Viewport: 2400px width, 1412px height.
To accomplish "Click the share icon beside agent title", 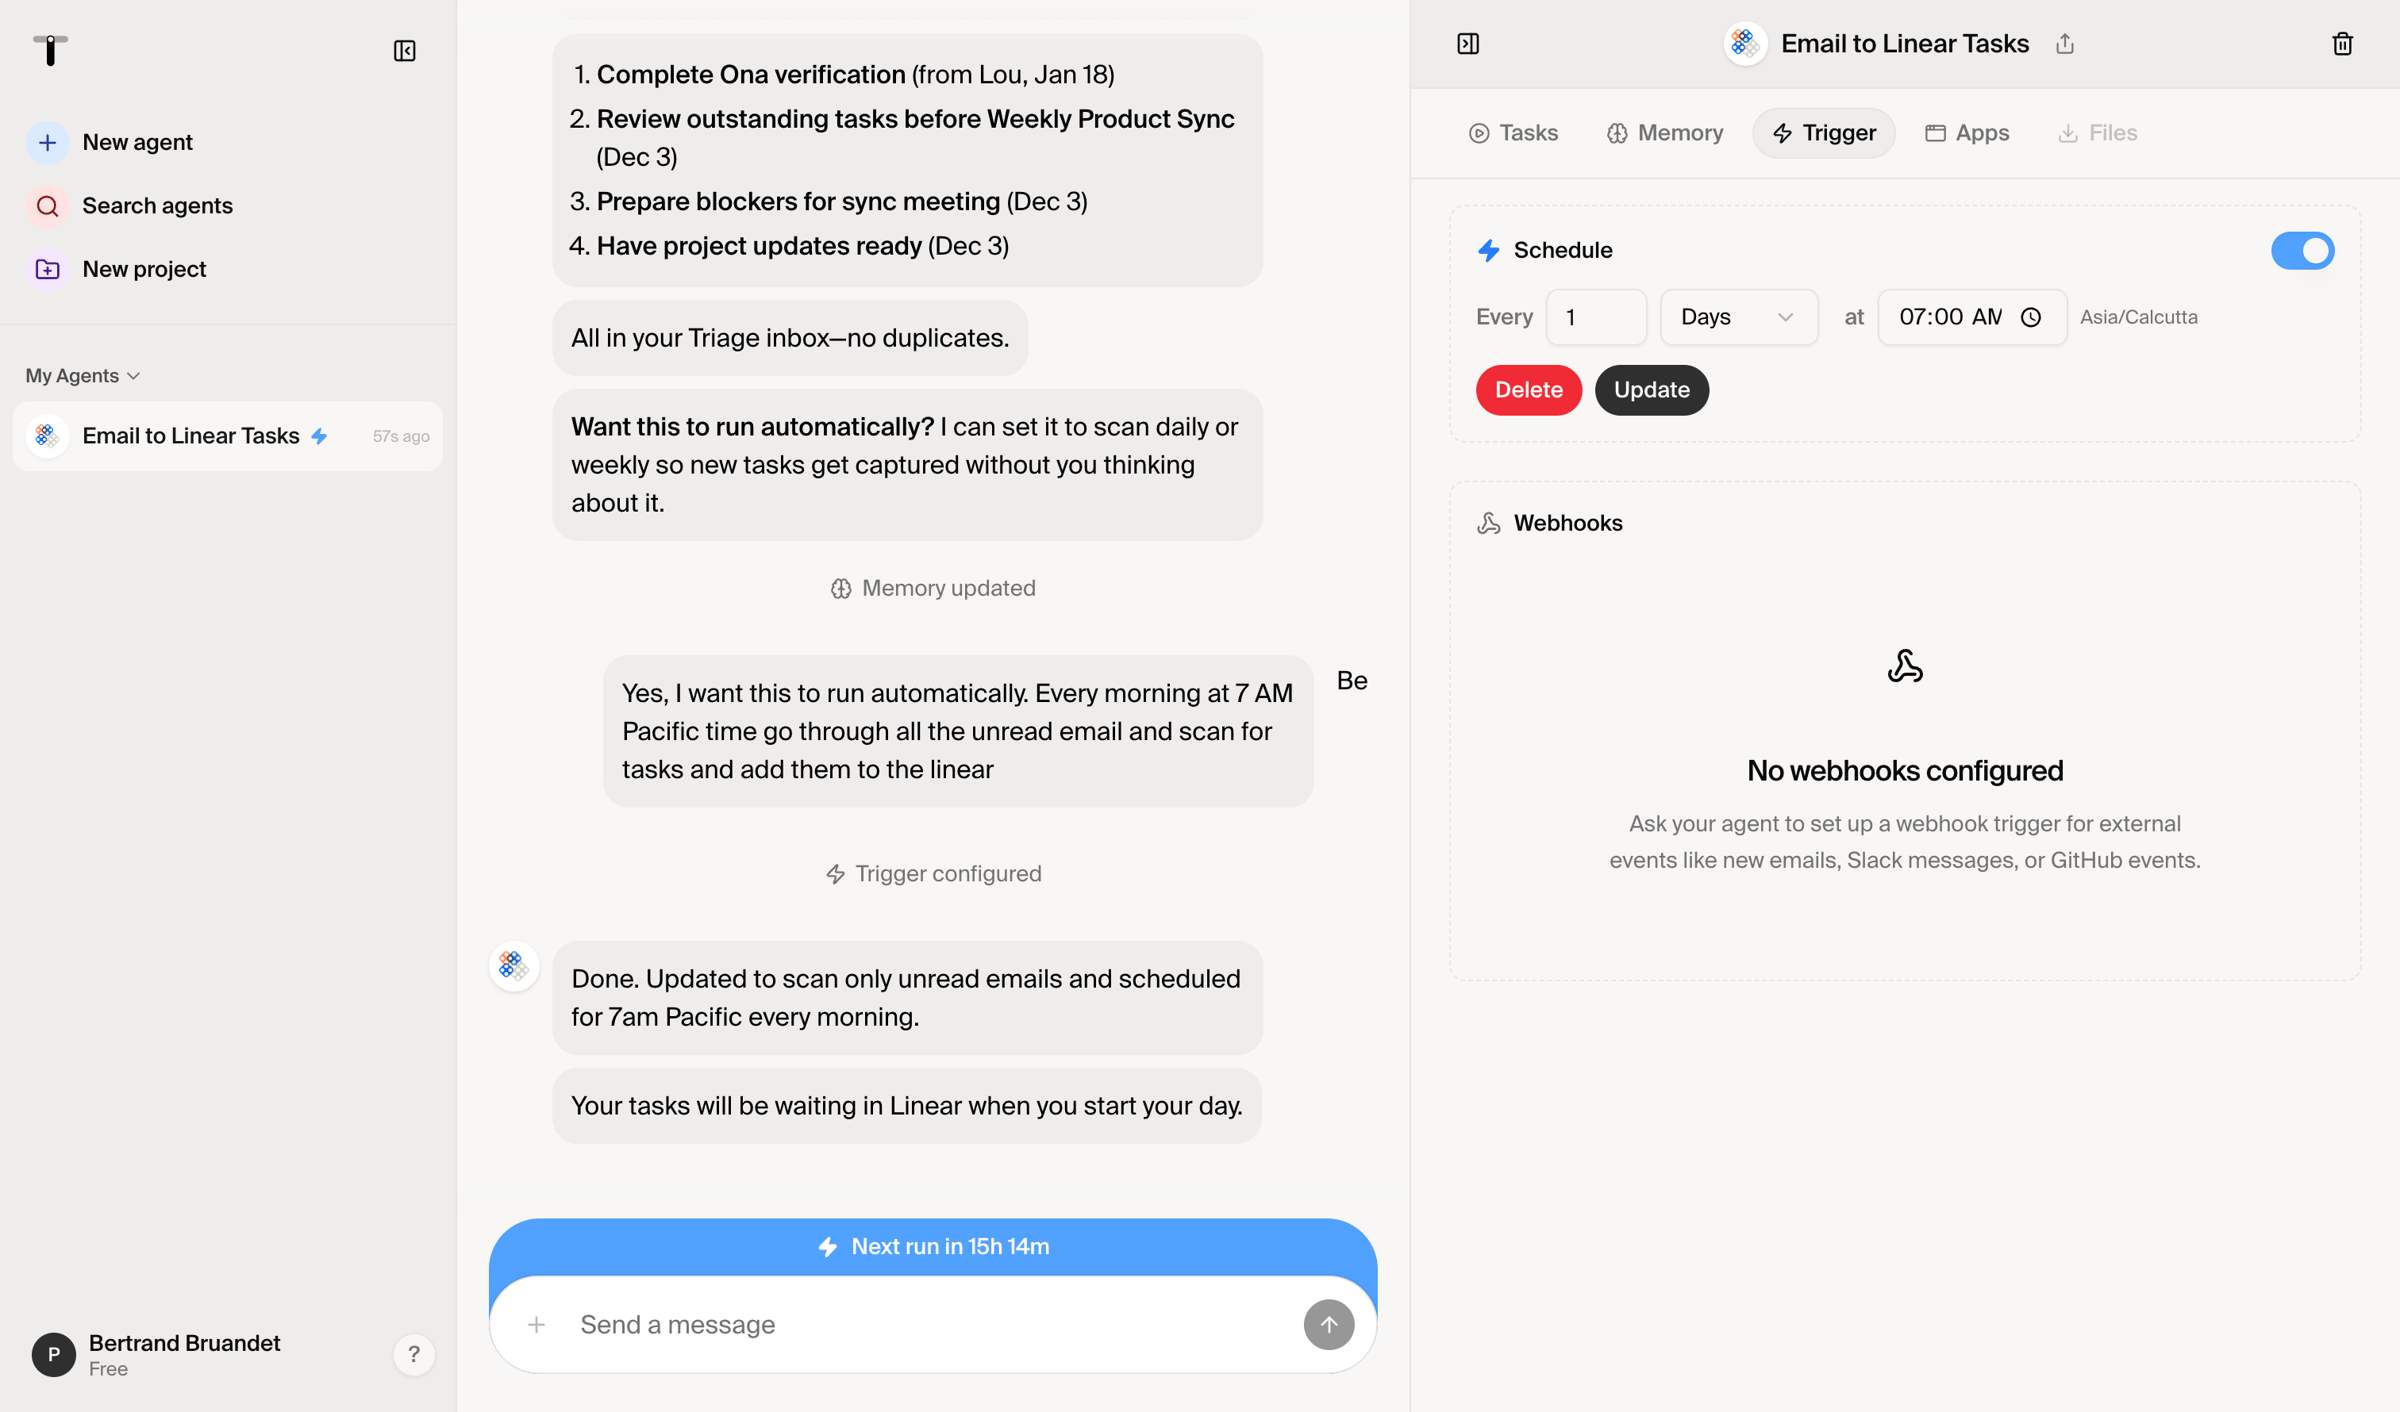I will [x=2065, y=44].
